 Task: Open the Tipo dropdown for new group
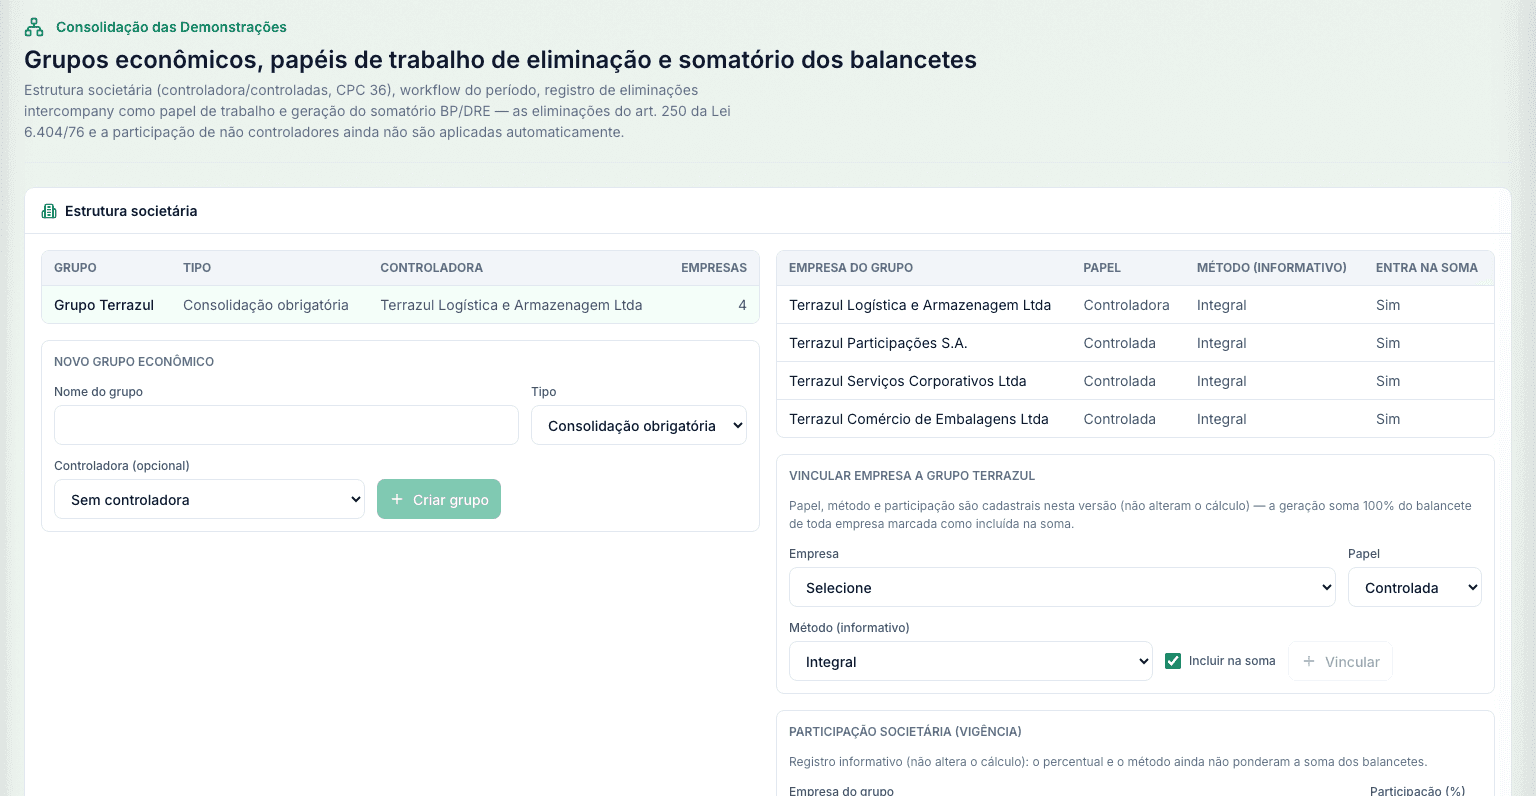pos(639,425)
